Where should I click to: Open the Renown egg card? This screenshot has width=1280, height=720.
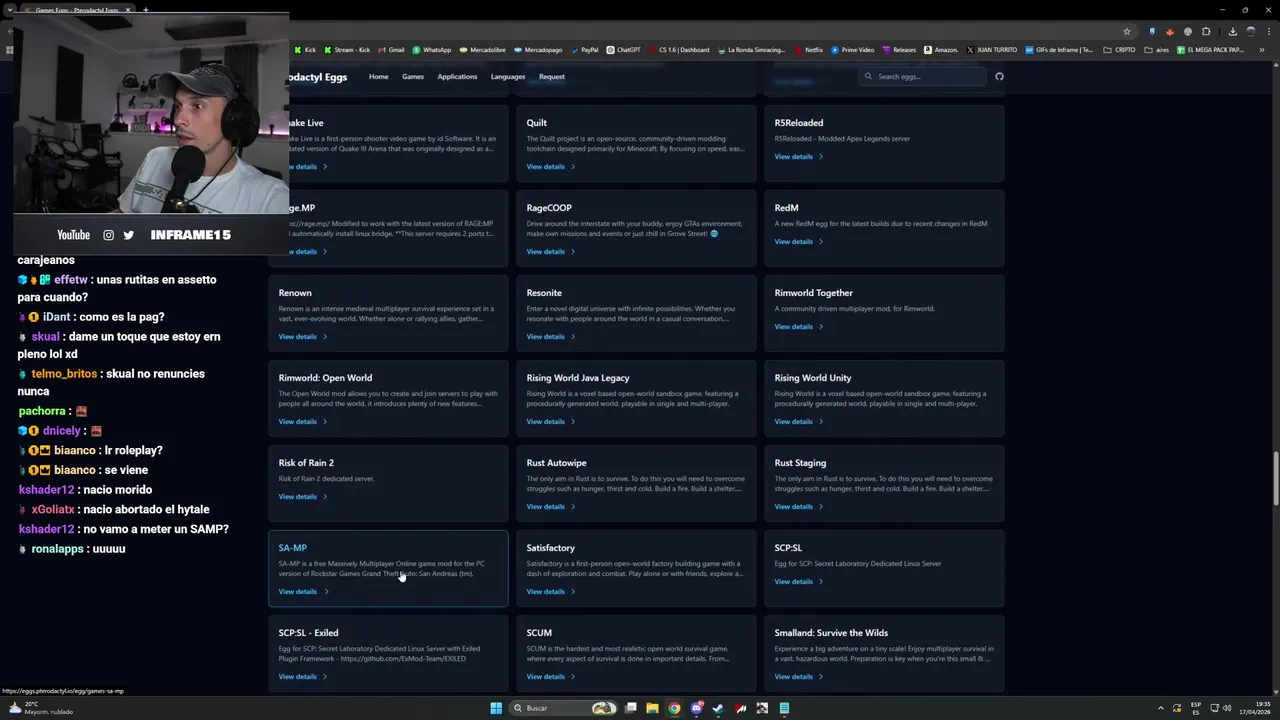click(x=388, y=313)
